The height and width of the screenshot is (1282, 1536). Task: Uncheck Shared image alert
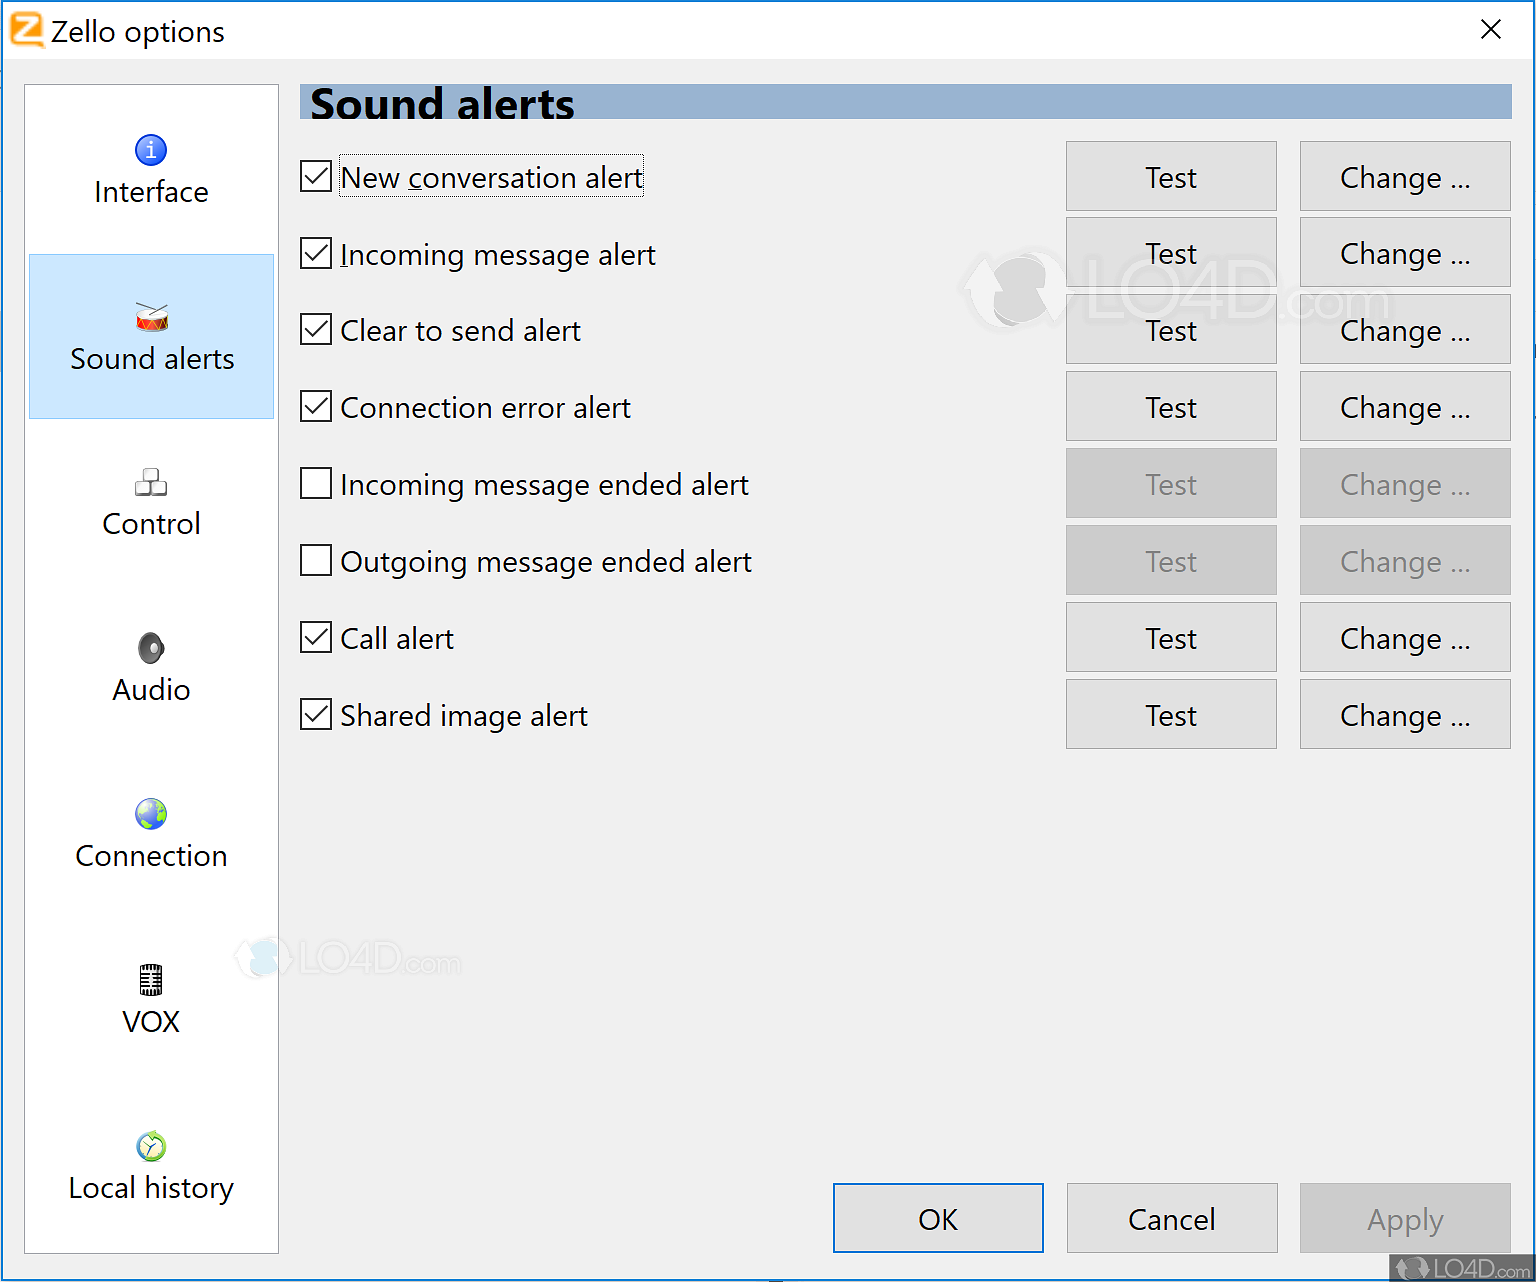pyautogui.click(x=315, y=713)
